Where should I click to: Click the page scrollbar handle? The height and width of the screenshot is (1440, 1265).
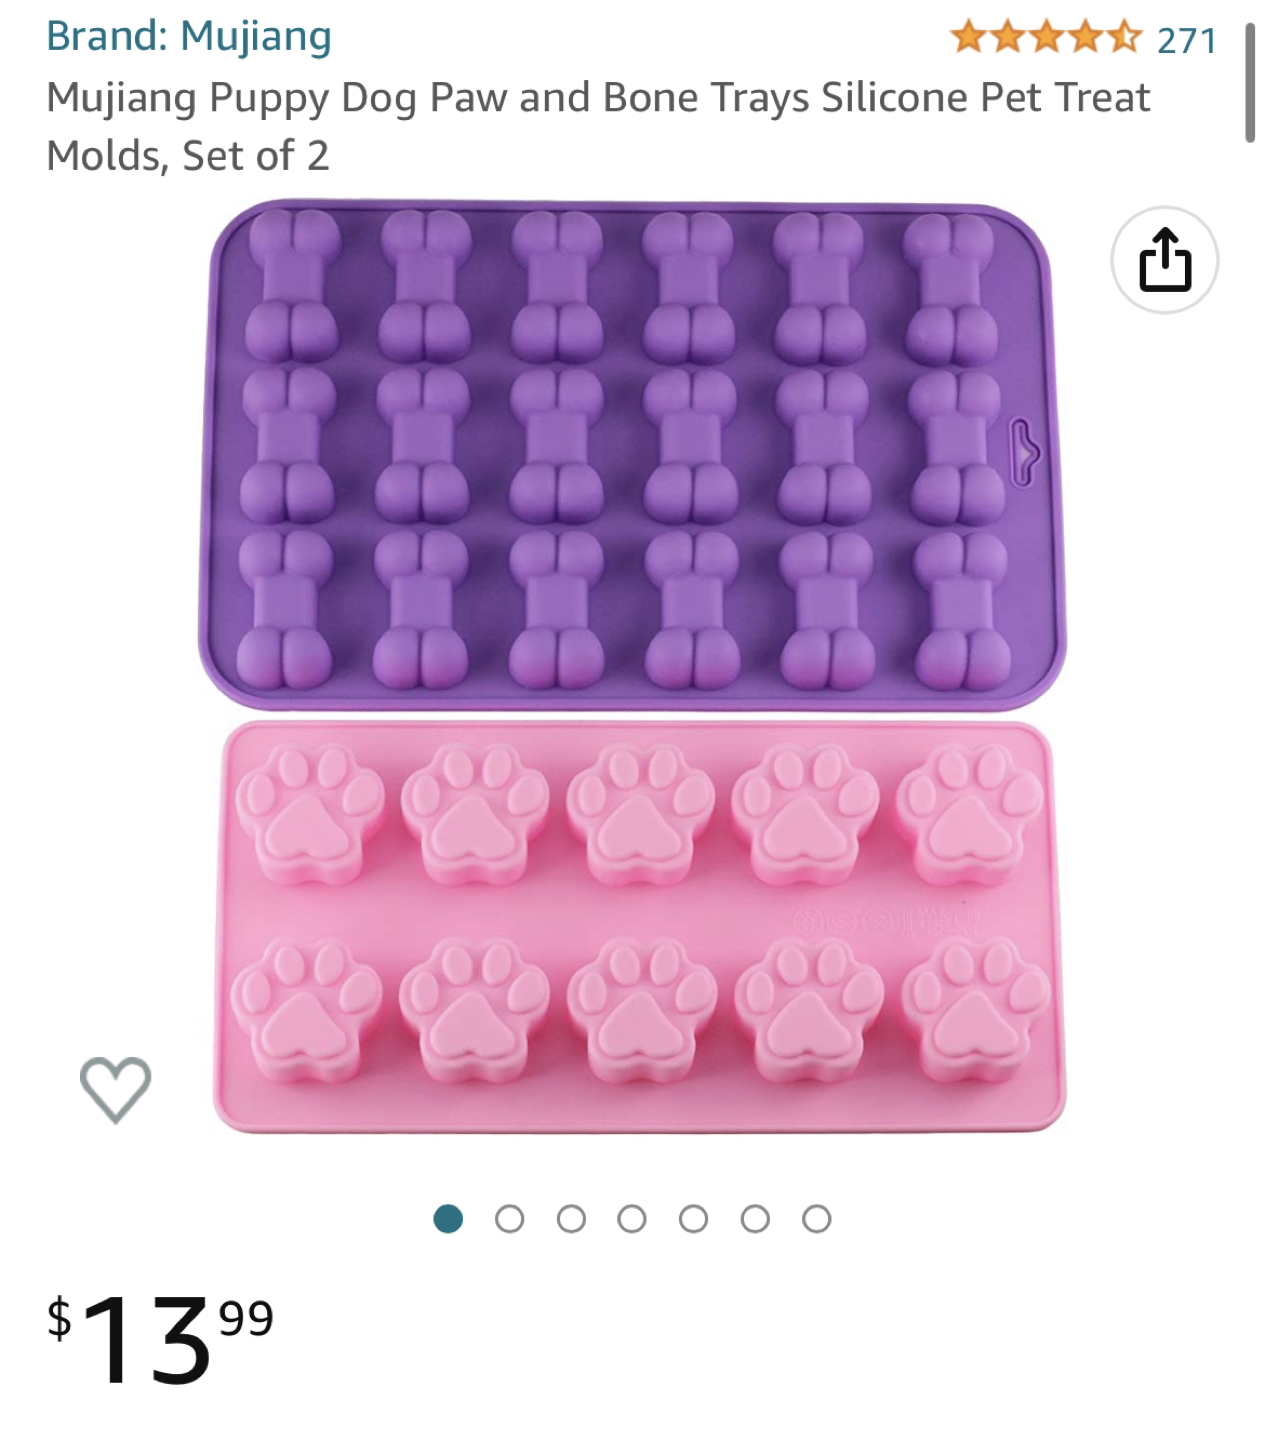[x=1249, y=83]
